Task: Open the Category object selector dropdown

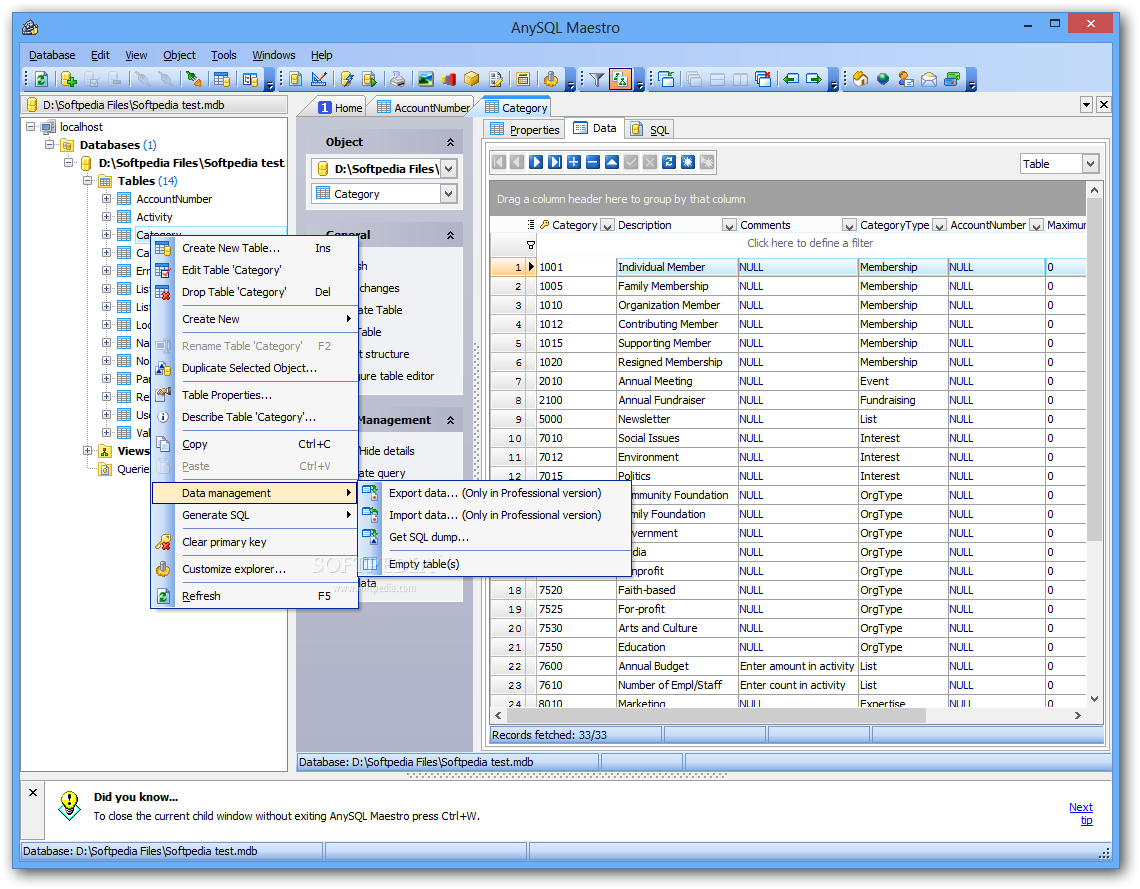Action: 449,194
